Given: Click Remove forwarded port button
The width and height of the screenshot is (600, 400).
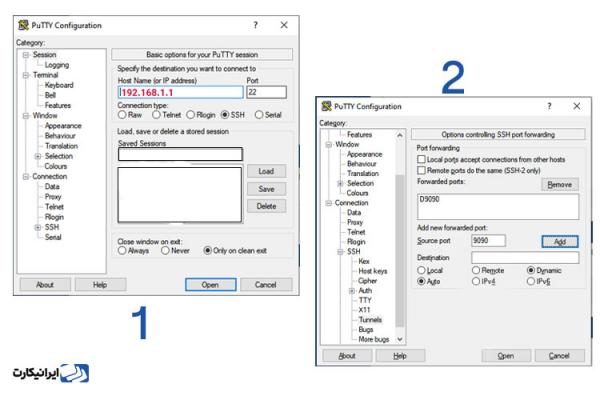Looking at the screenshot, I should pos(559,184).
